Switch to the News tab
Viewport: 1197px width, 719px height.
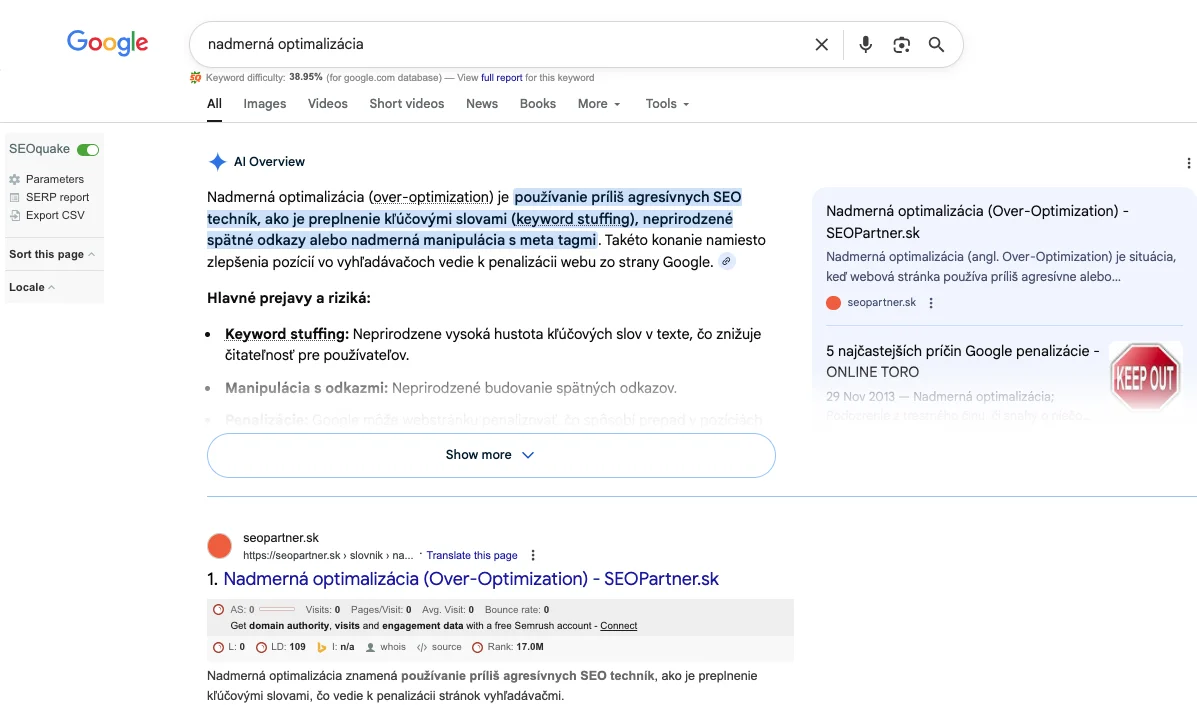[481, 104]
